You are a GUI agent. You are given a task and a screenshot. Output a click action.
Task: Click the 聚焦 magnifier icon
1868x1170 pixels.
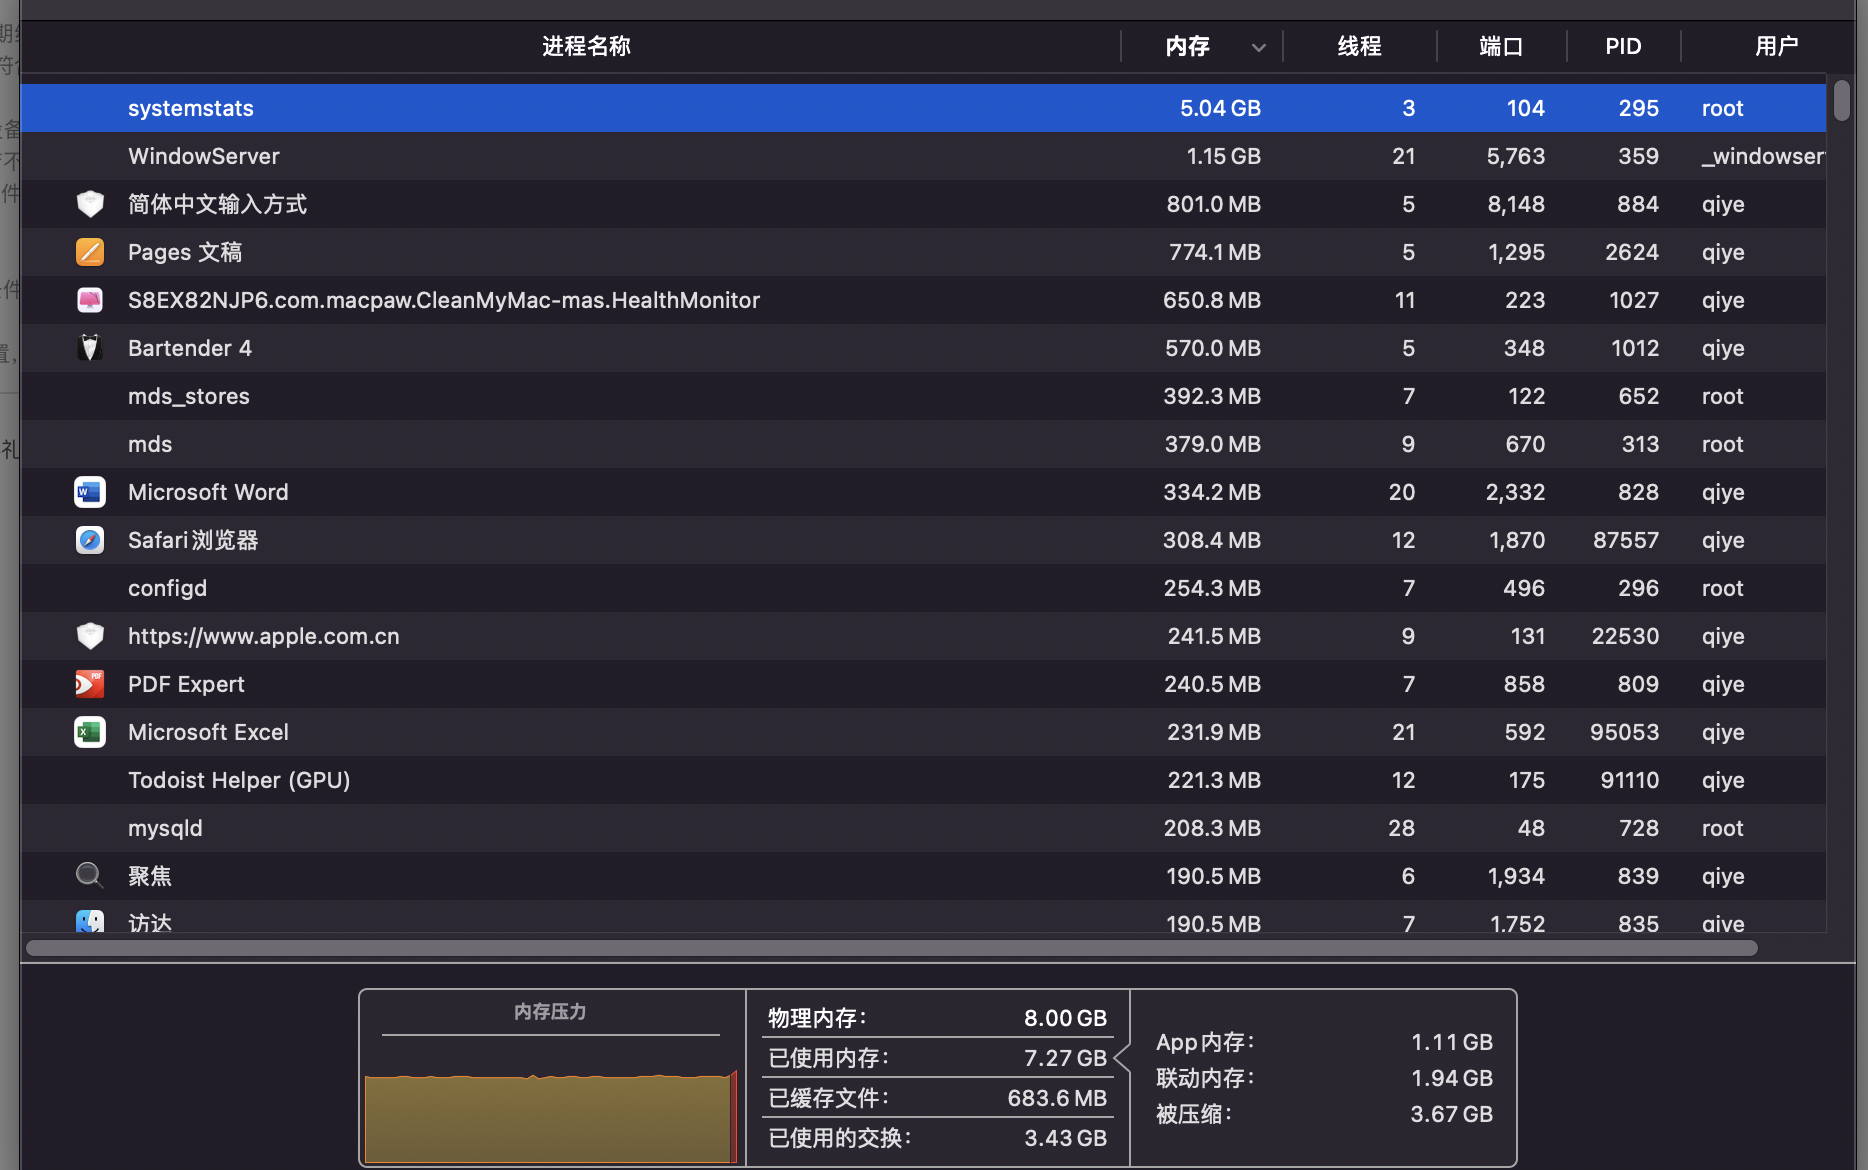[x=90, y=876]
